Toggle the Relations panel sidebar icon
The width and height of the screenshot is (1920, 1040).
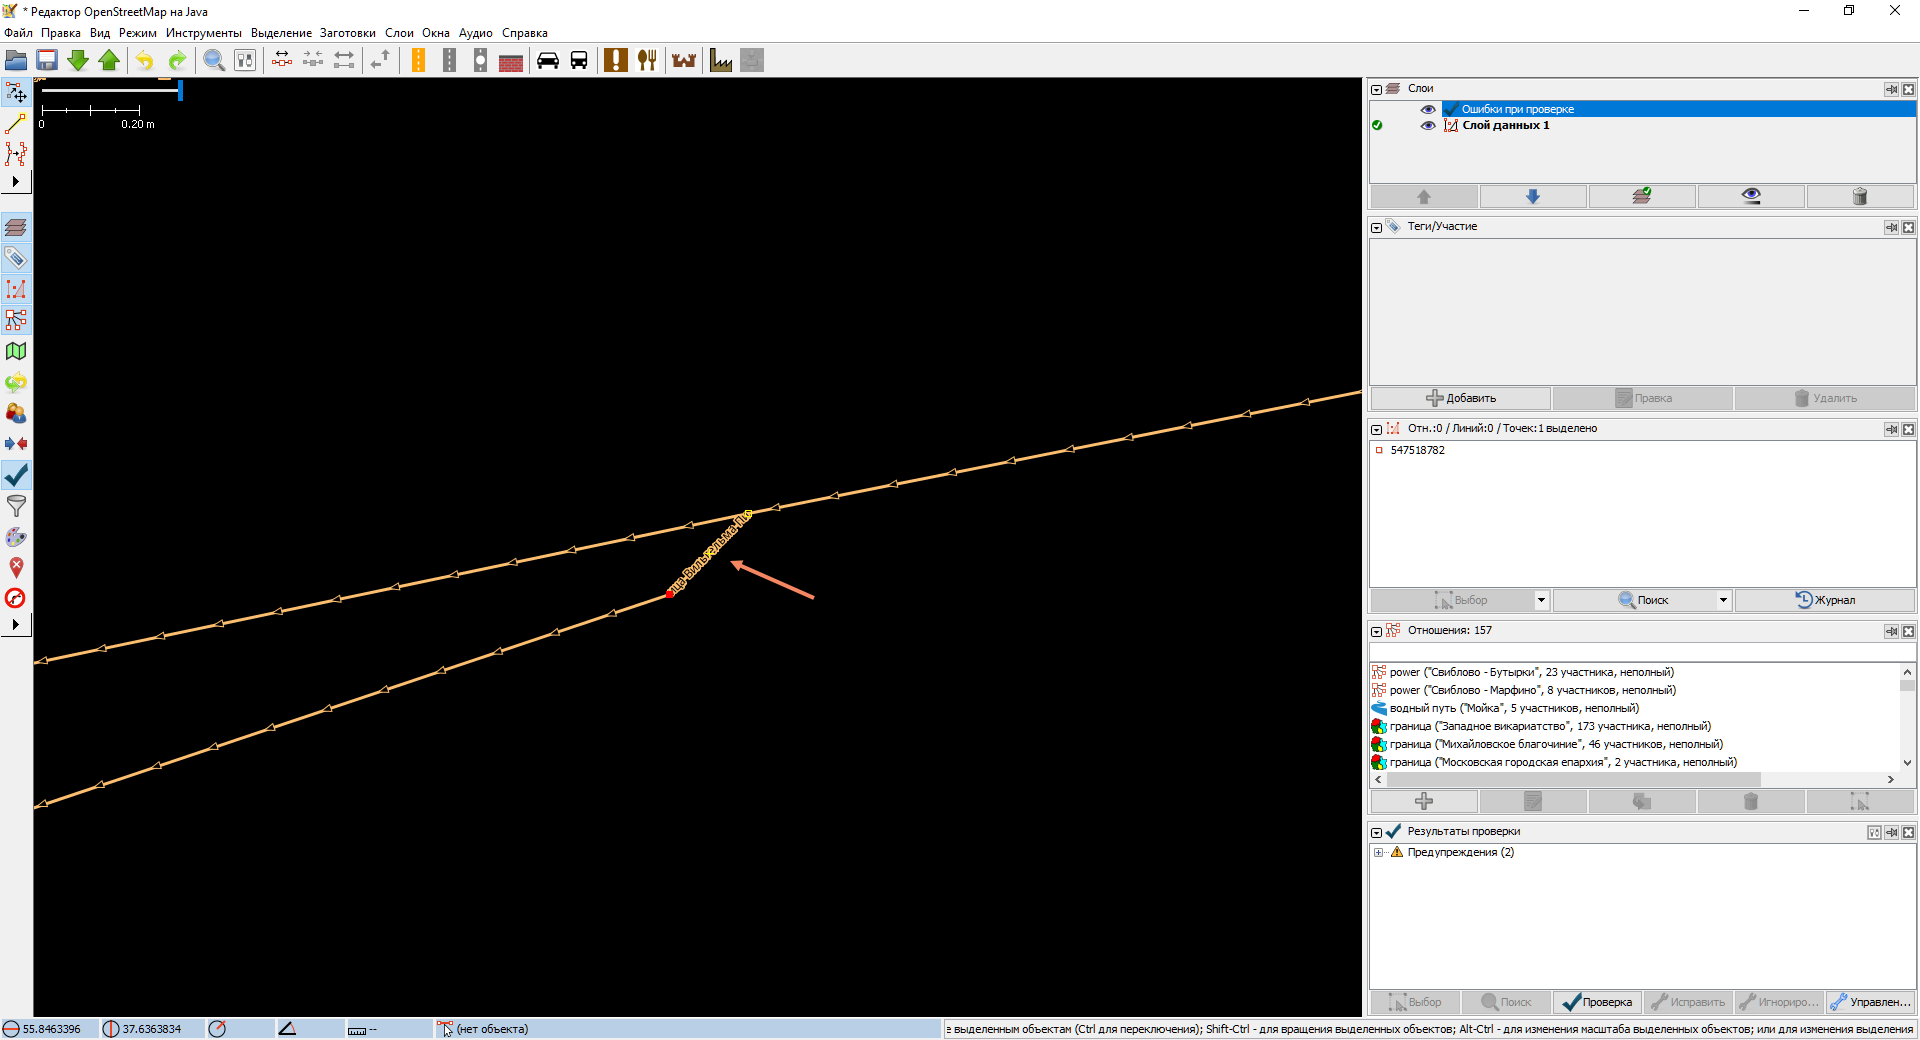pos(16,320)
